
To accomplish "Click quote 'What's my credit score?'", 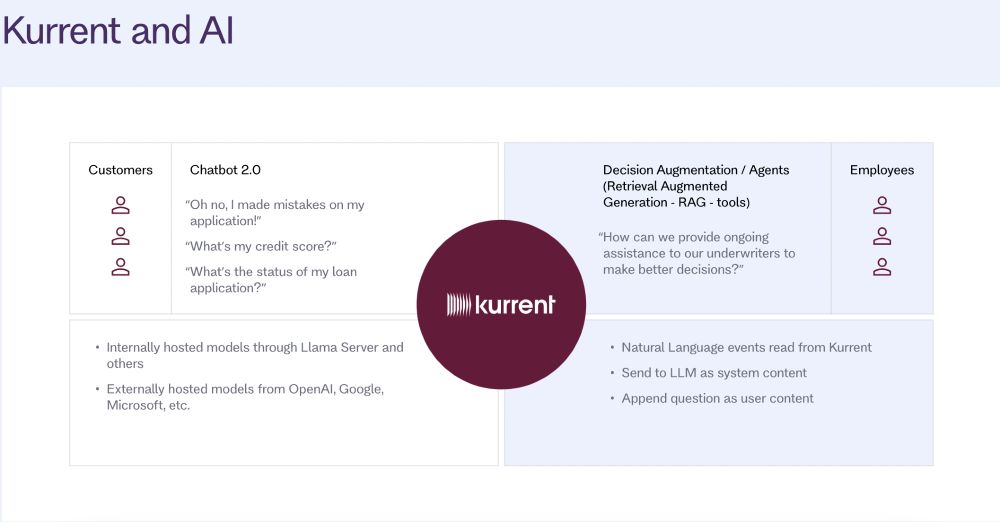I will click(x=261, y=246).
